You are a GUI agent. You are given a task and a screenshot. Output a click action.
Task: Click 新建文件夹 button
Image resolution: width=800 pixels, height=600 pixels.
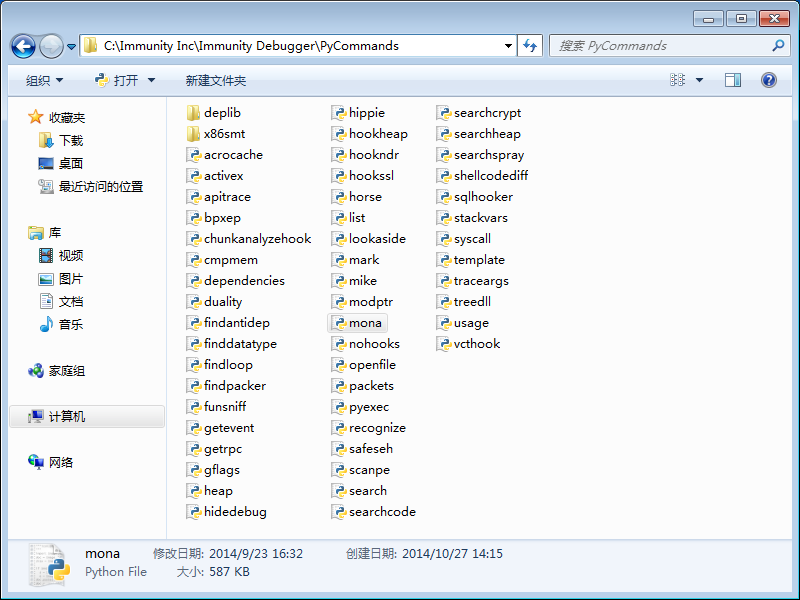pos(216,81)
